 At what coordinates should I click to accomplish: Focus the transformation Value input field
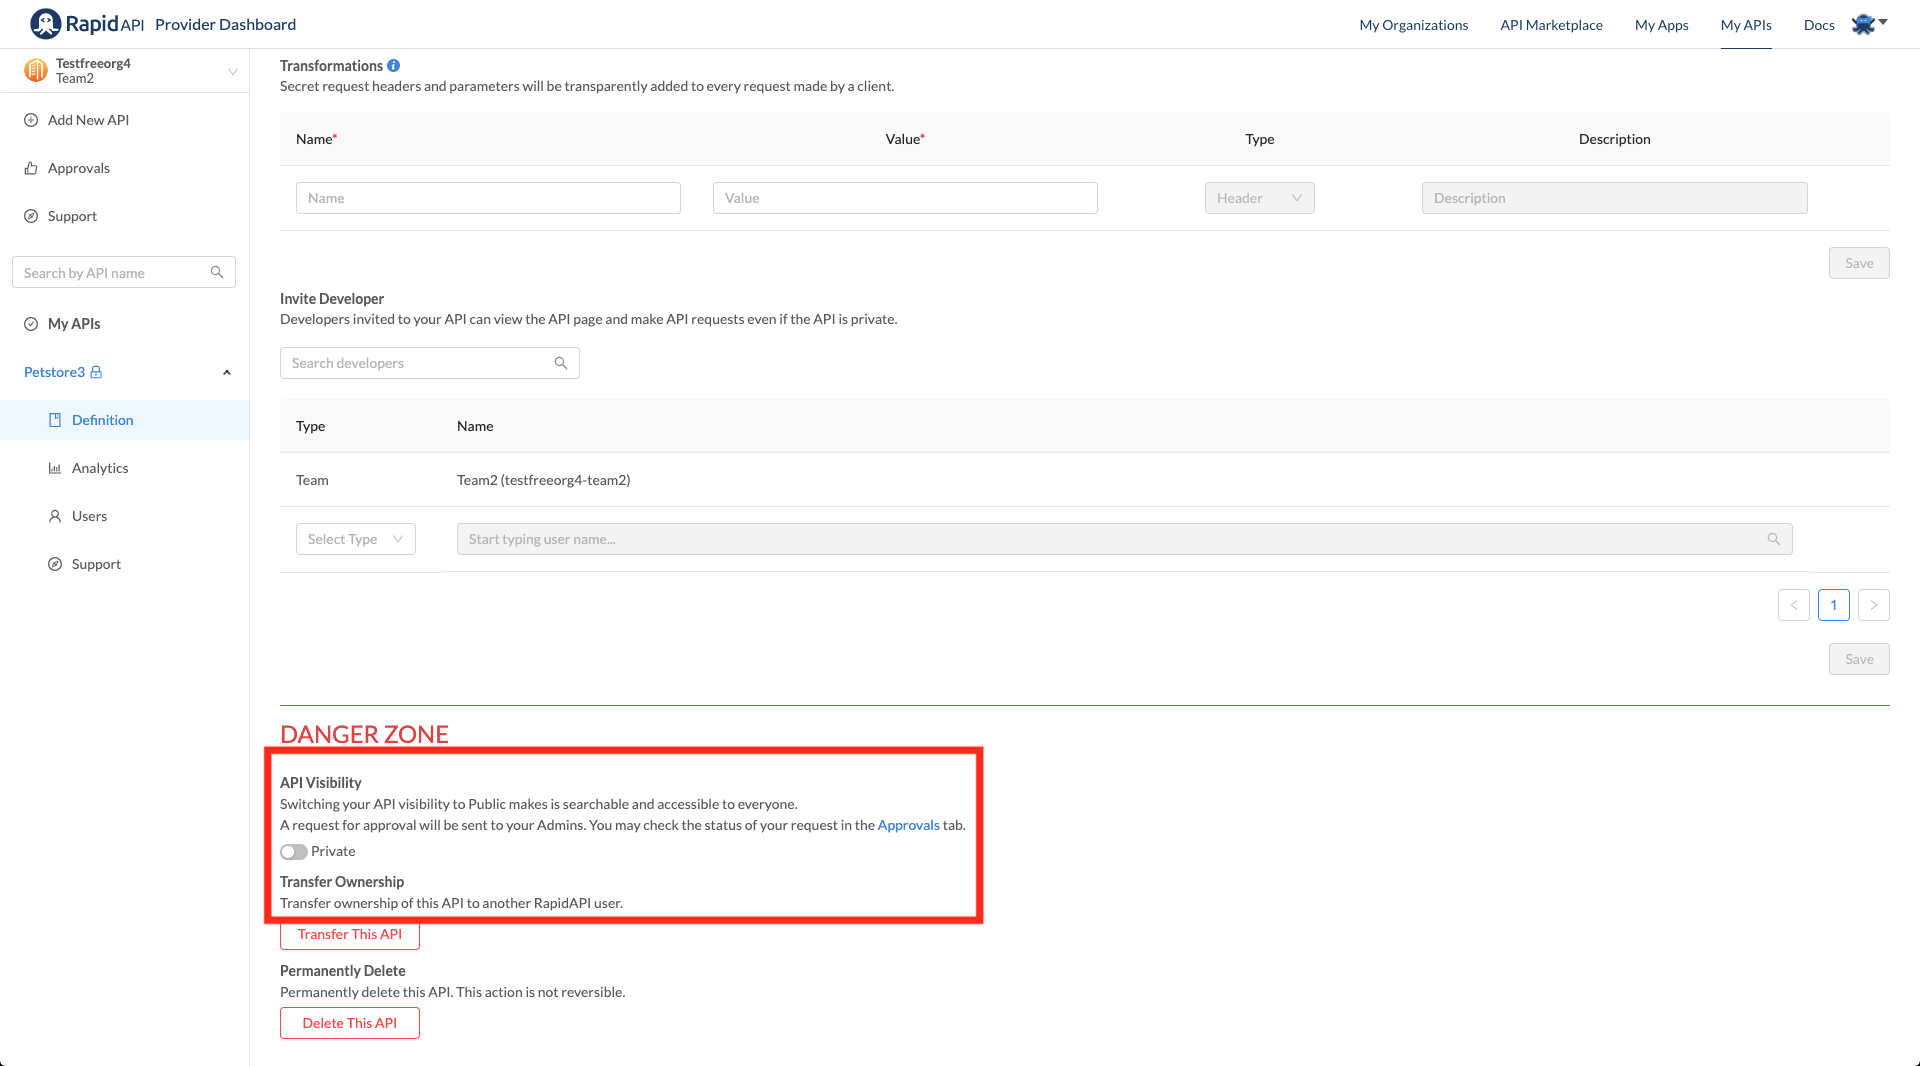(x=905, y=198)
